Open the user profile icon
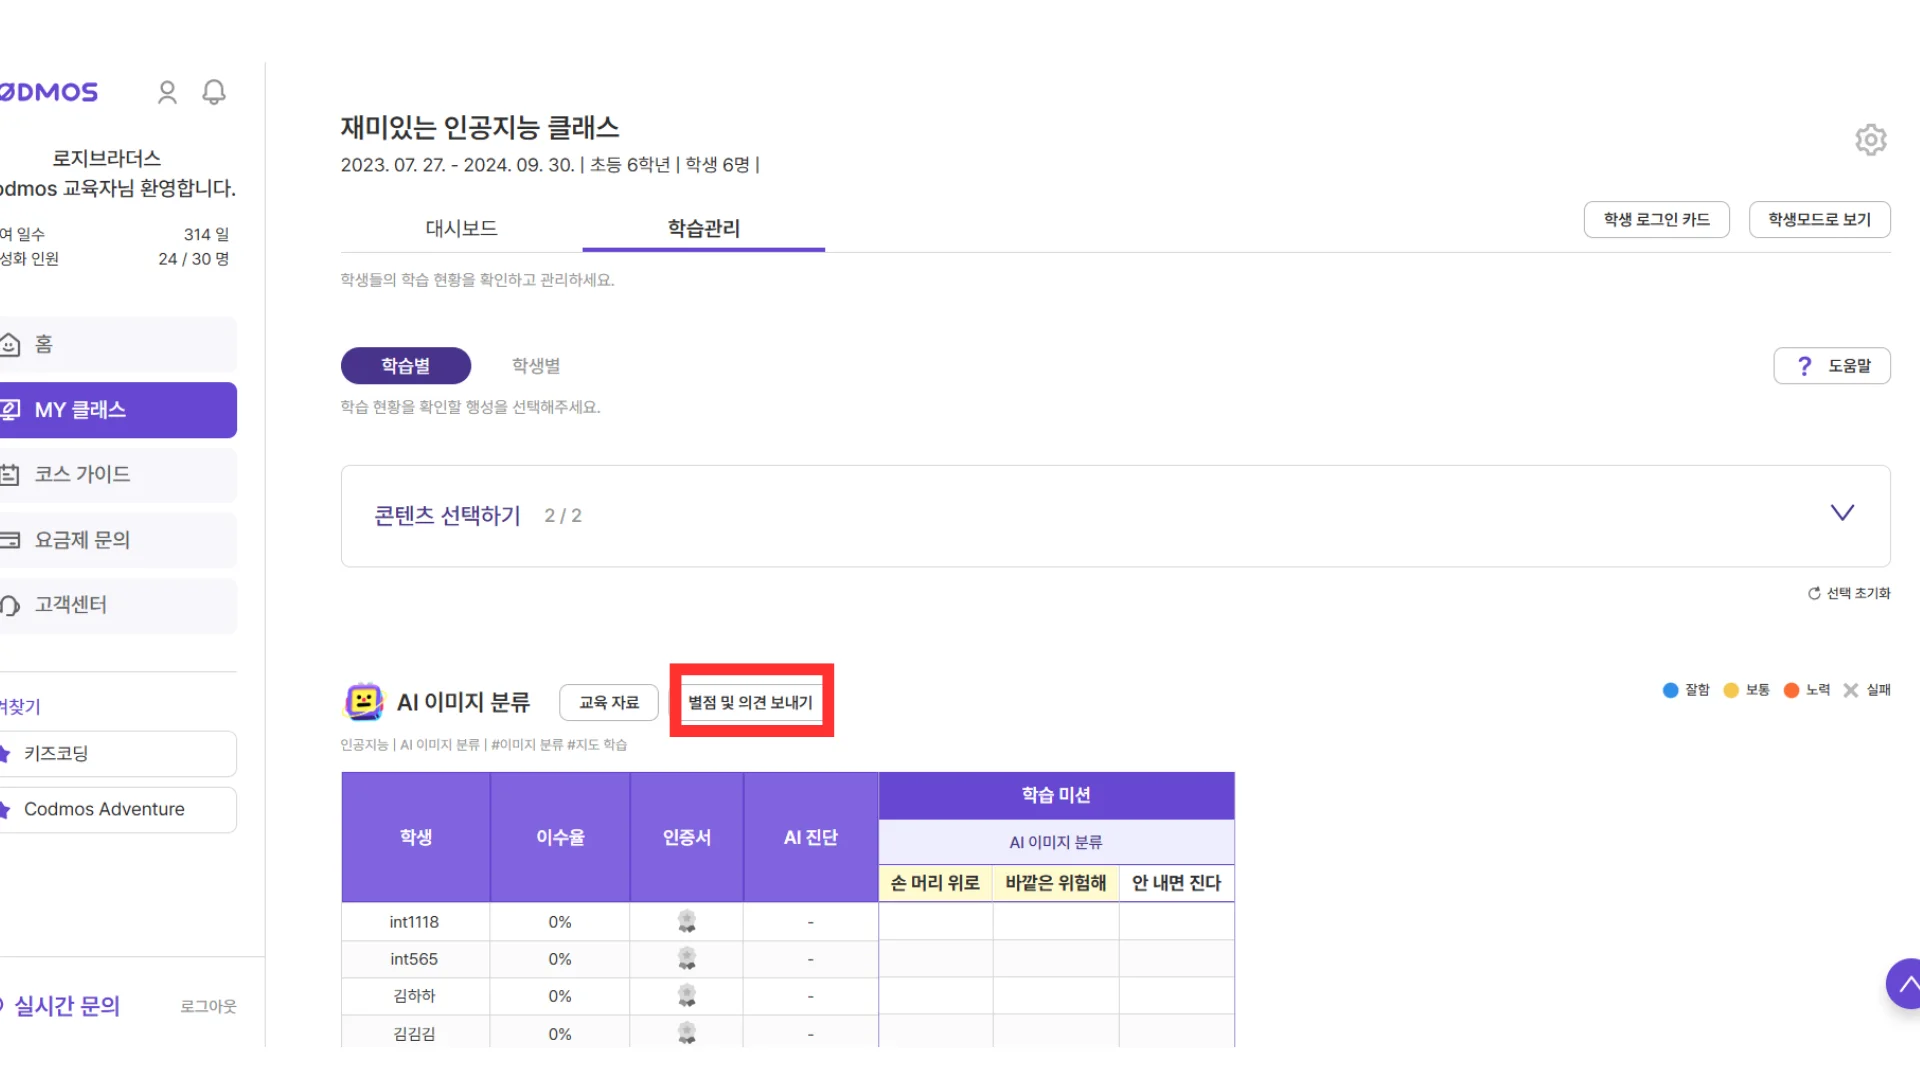Viewport: 1920px width, 1080px height. coord(167,92)
